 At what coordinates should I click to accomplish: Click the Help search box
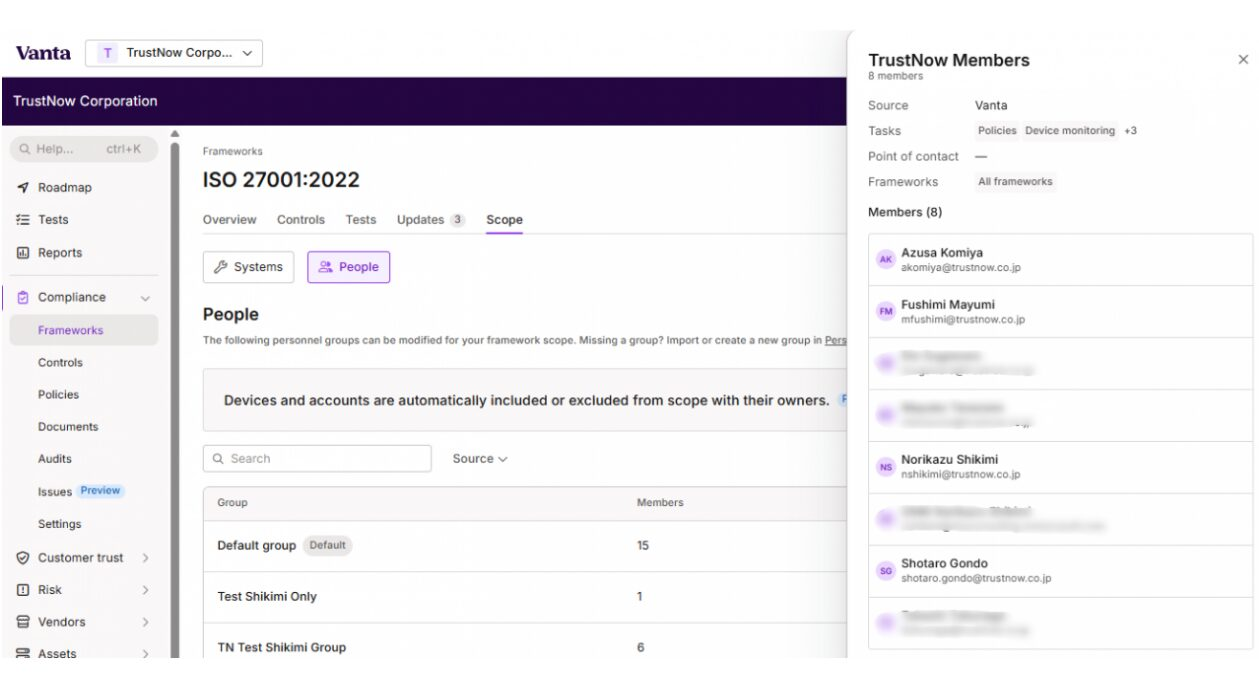click(x=84, y=149)
